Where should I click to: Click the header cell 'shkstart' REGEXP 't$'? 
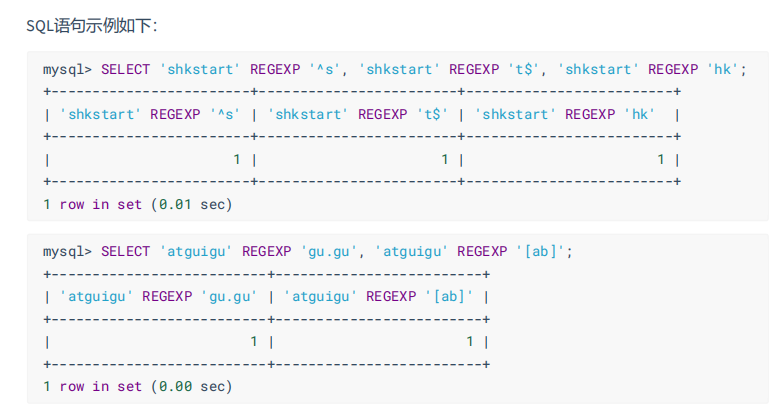357,114
